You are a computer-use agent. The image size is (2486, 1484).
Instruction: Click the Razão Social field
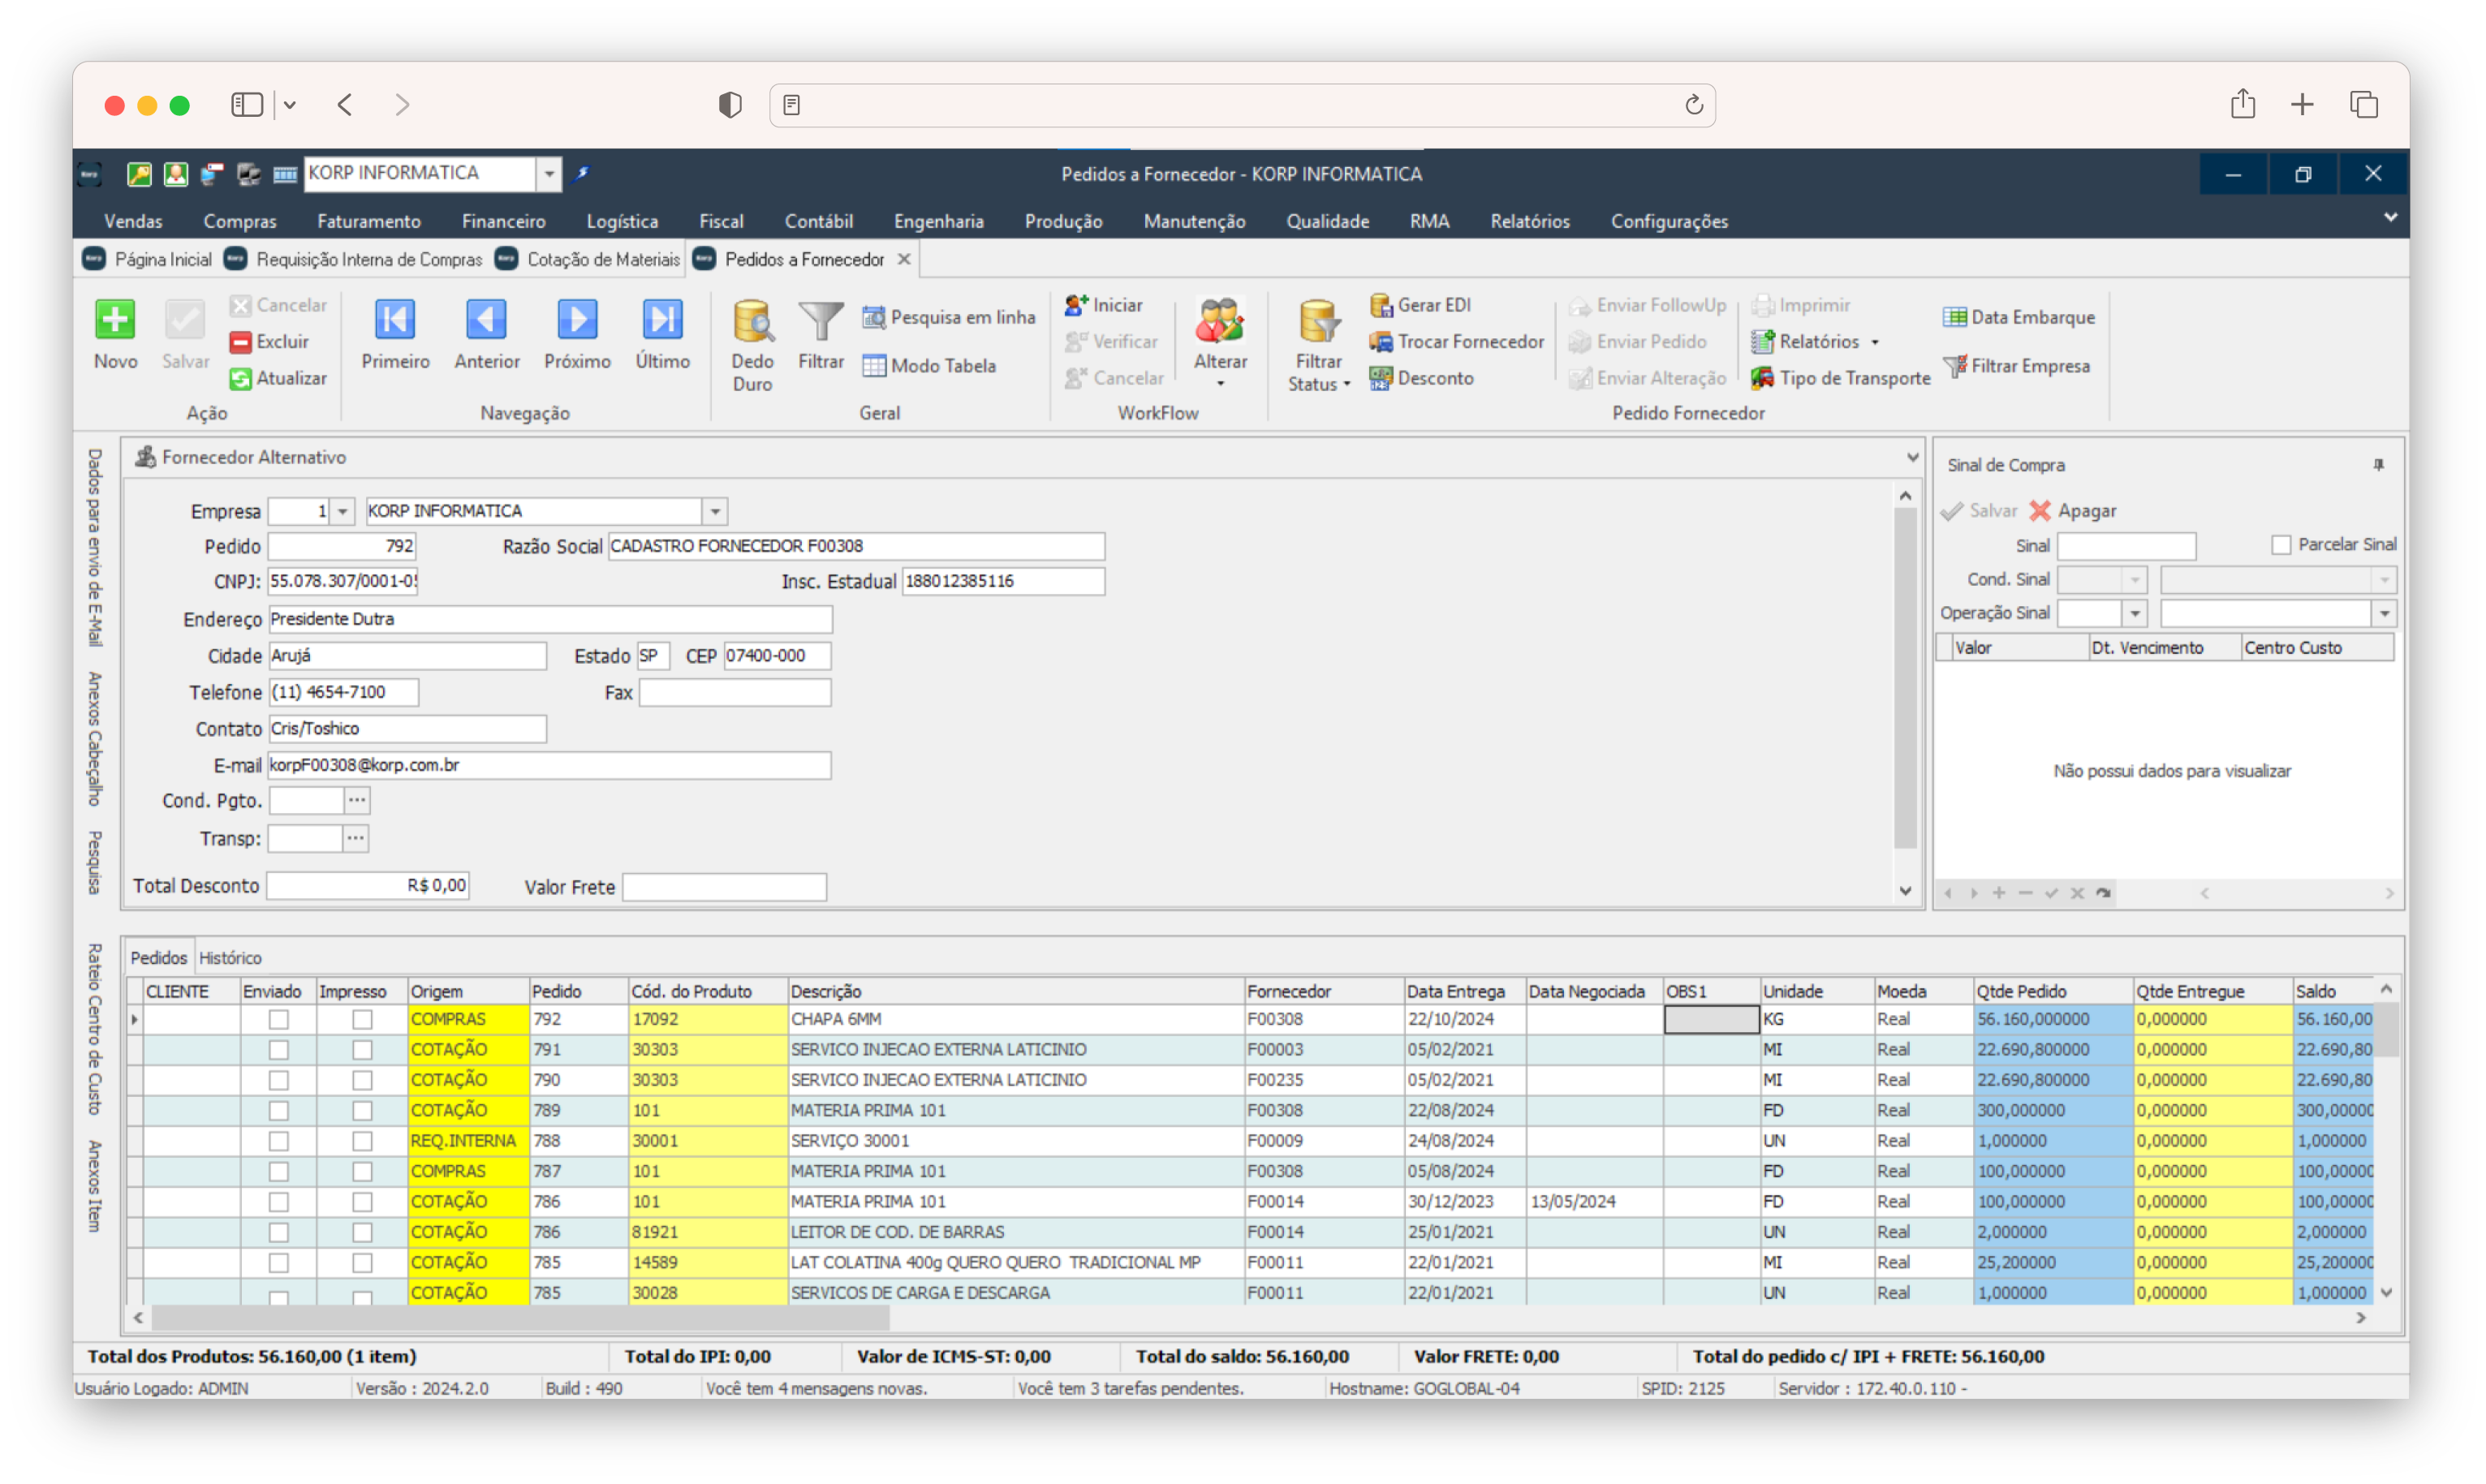click(856, 547)
